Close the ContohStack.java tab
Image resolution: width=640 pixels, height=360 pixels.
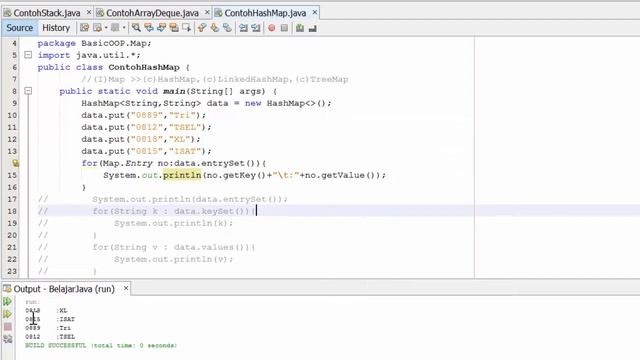pyautogui.click(x=89, y=13)
